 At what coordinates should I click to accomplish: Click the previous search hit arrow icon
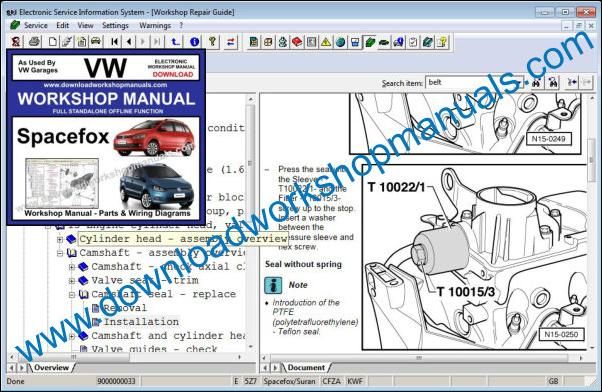click(572, 82)
